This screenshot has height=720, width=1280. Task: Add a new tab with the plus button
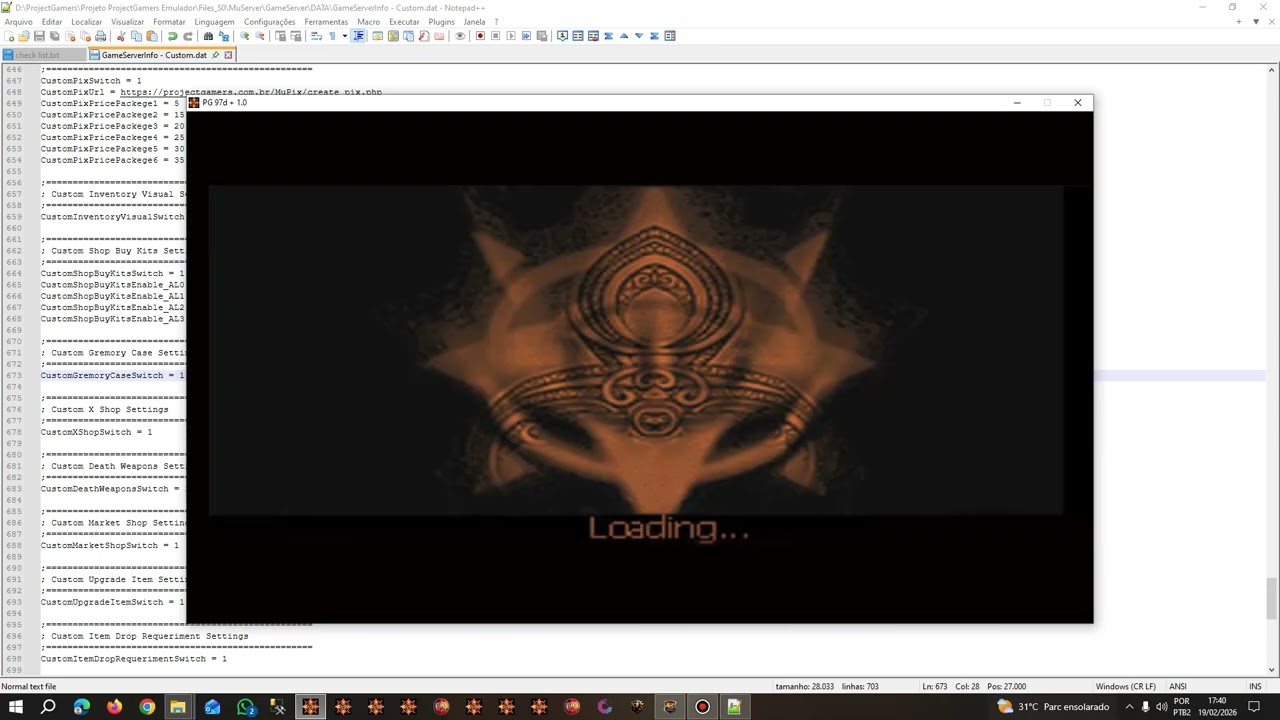1239,21
